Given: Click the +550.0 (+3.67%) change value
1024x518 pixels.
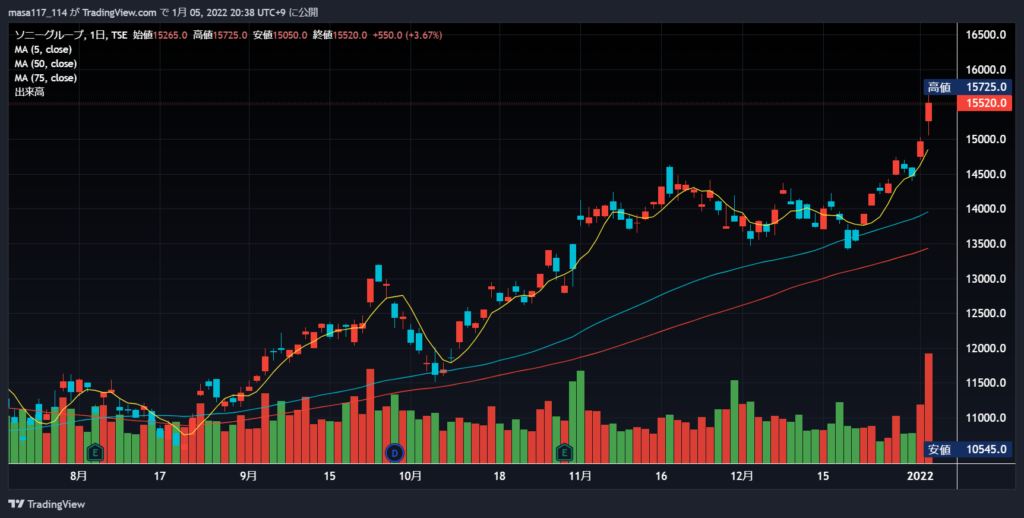Looking at the screenshot, I should pyautogui.click(x=408, y=35).
